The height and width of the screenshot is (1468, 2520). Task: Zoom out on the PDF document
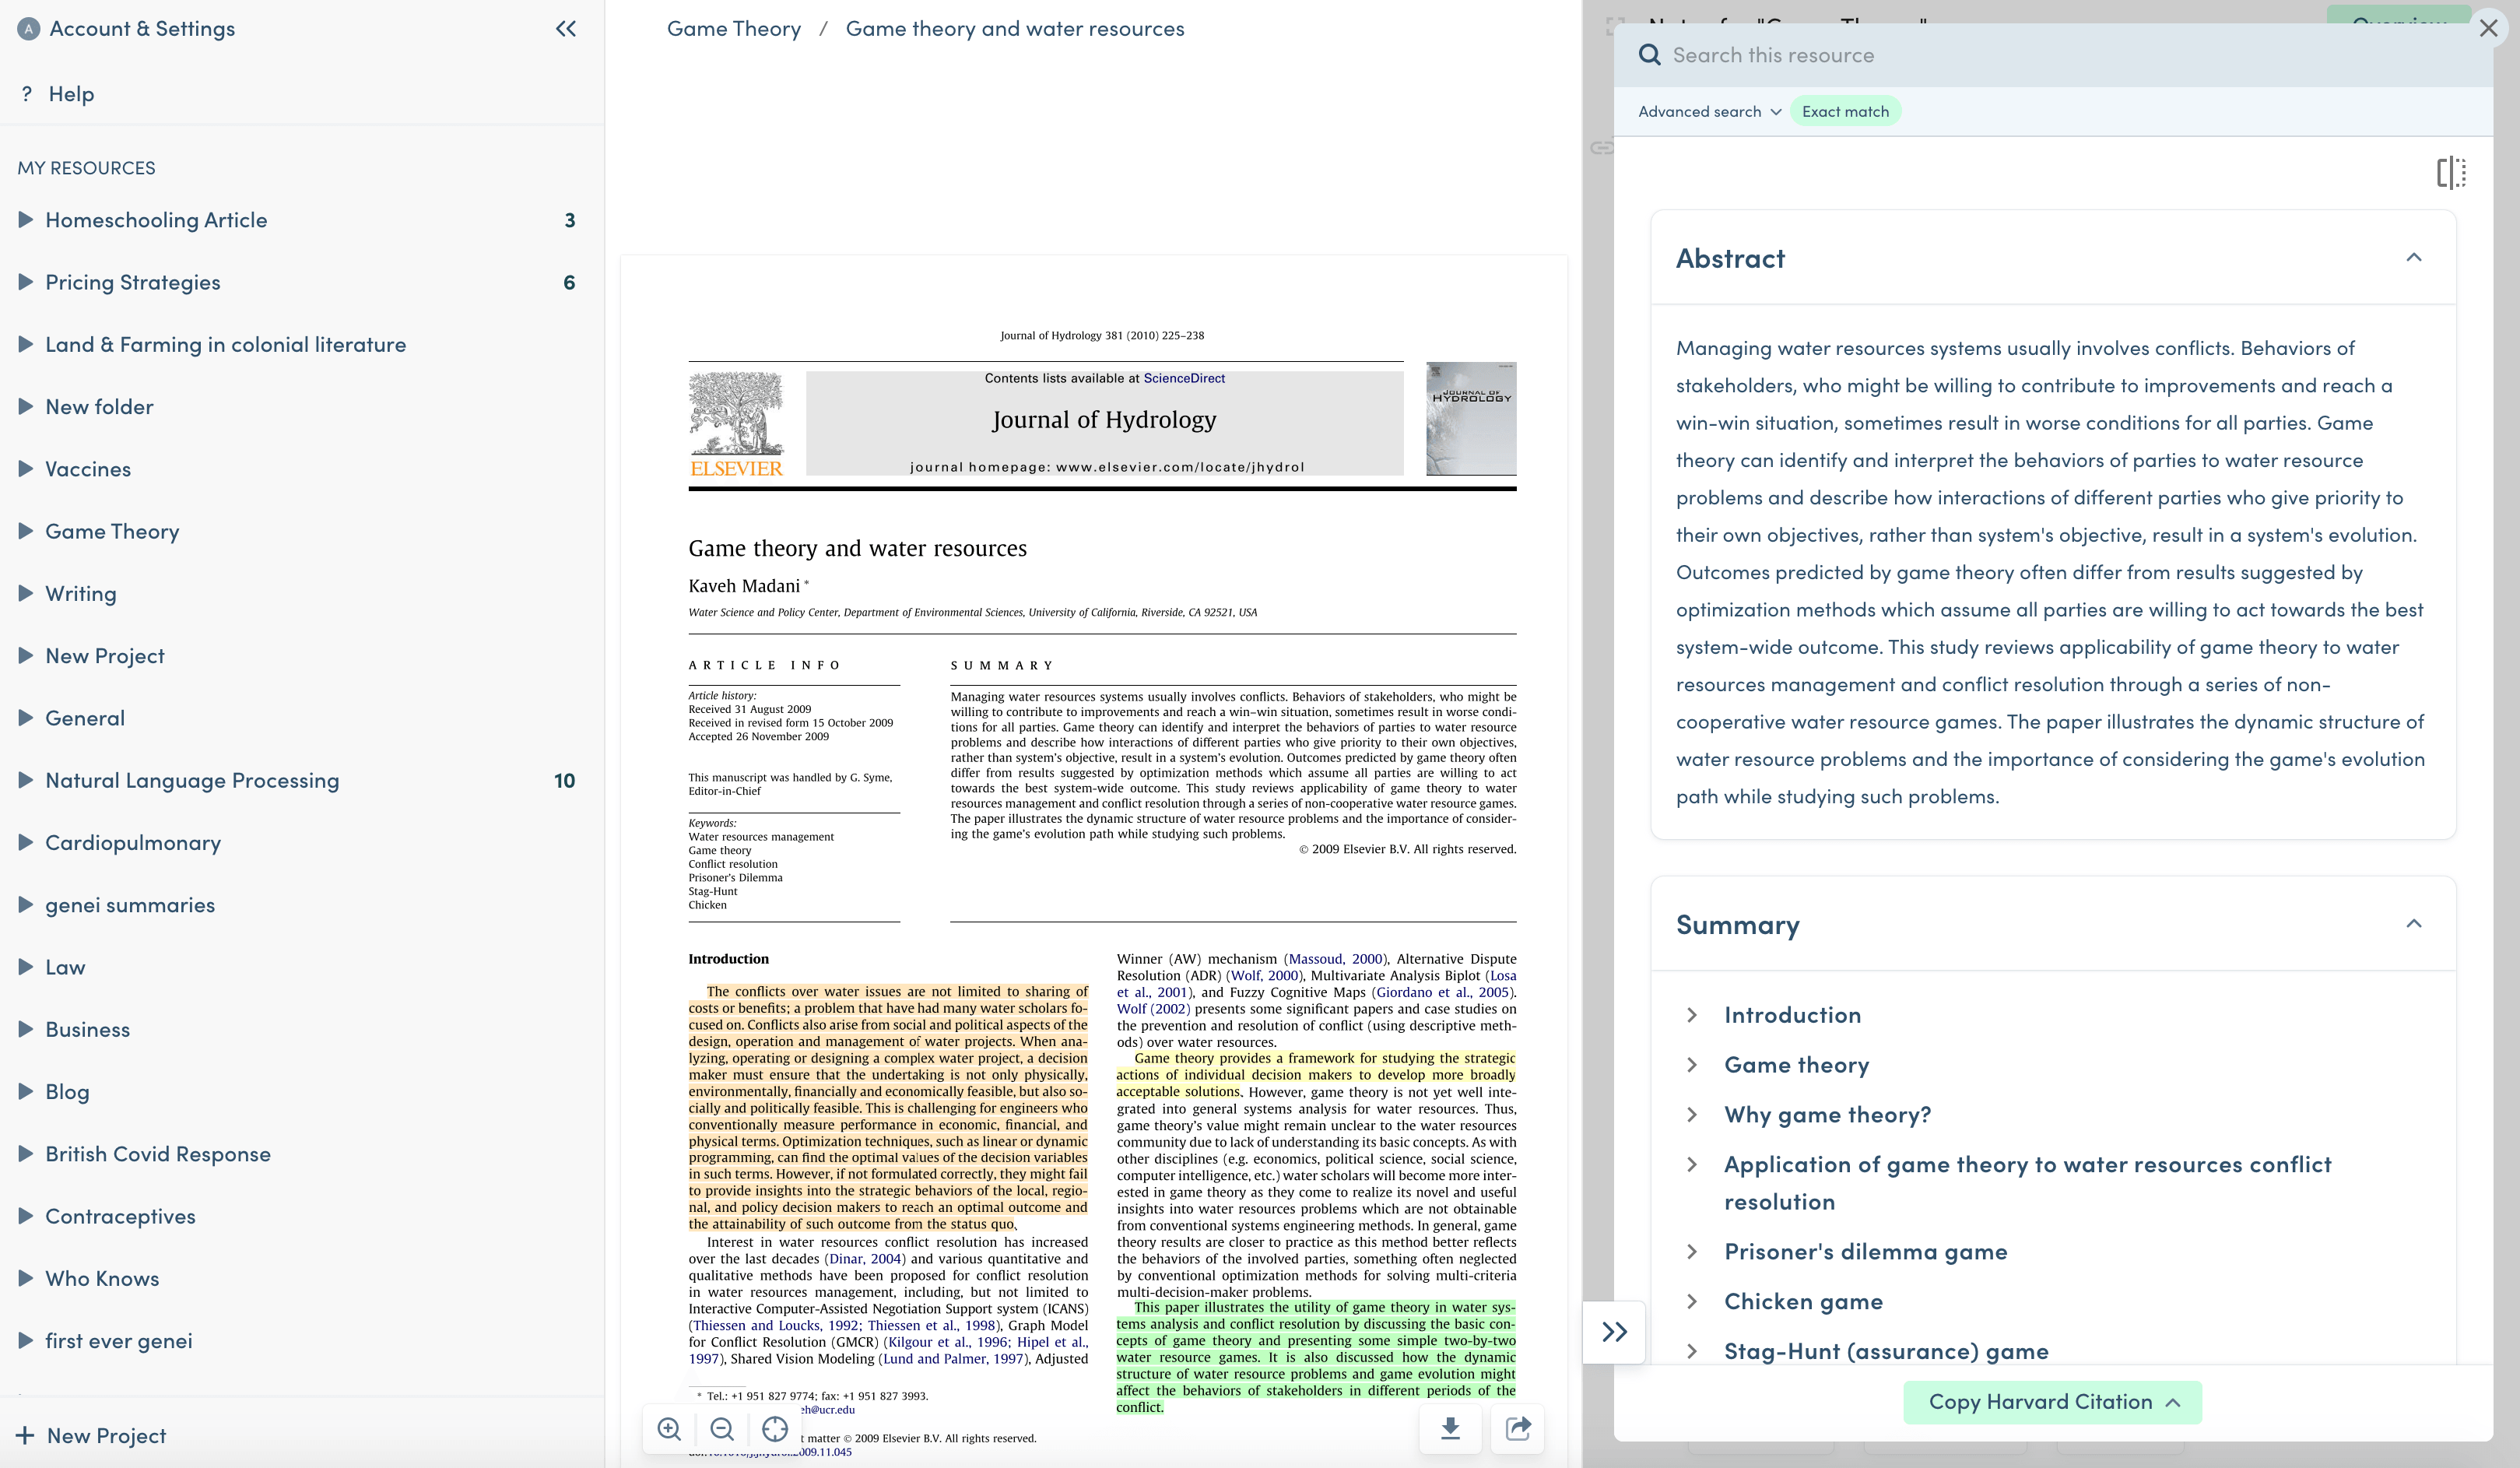pos(722,1429)
